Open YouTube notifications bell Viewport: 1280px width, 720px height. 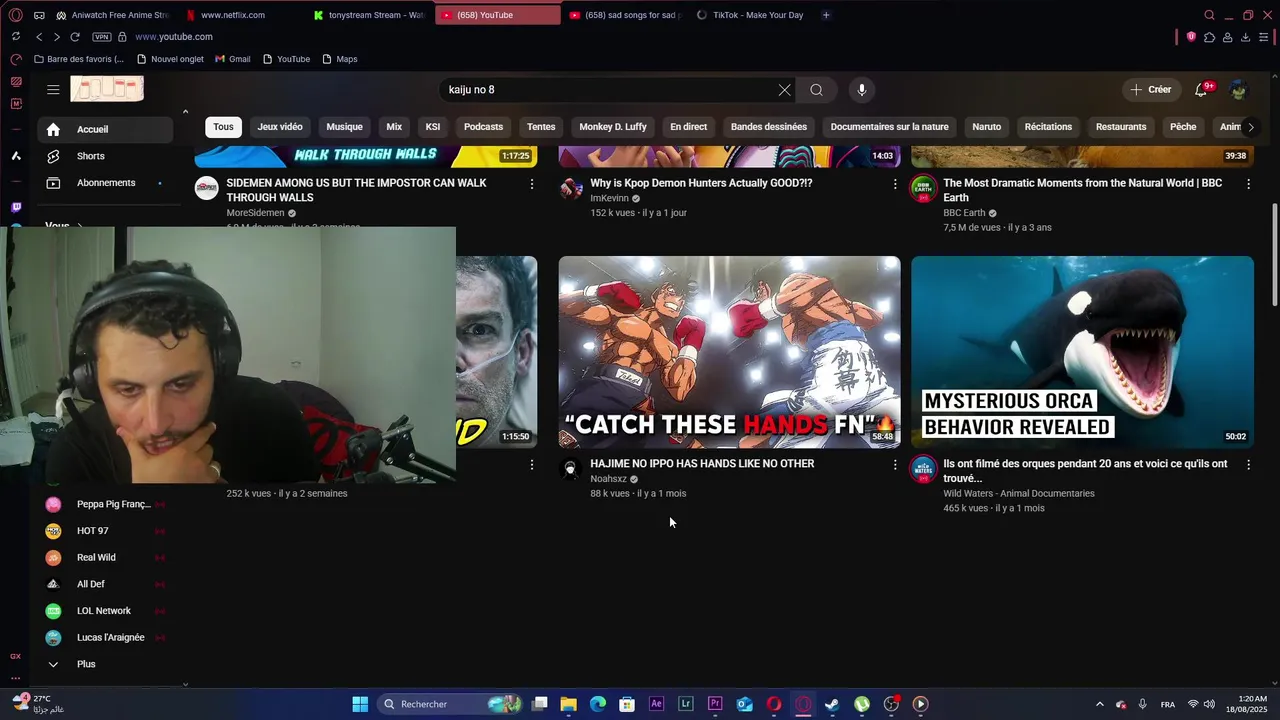pyautogui.click(x=1202, y=90)
